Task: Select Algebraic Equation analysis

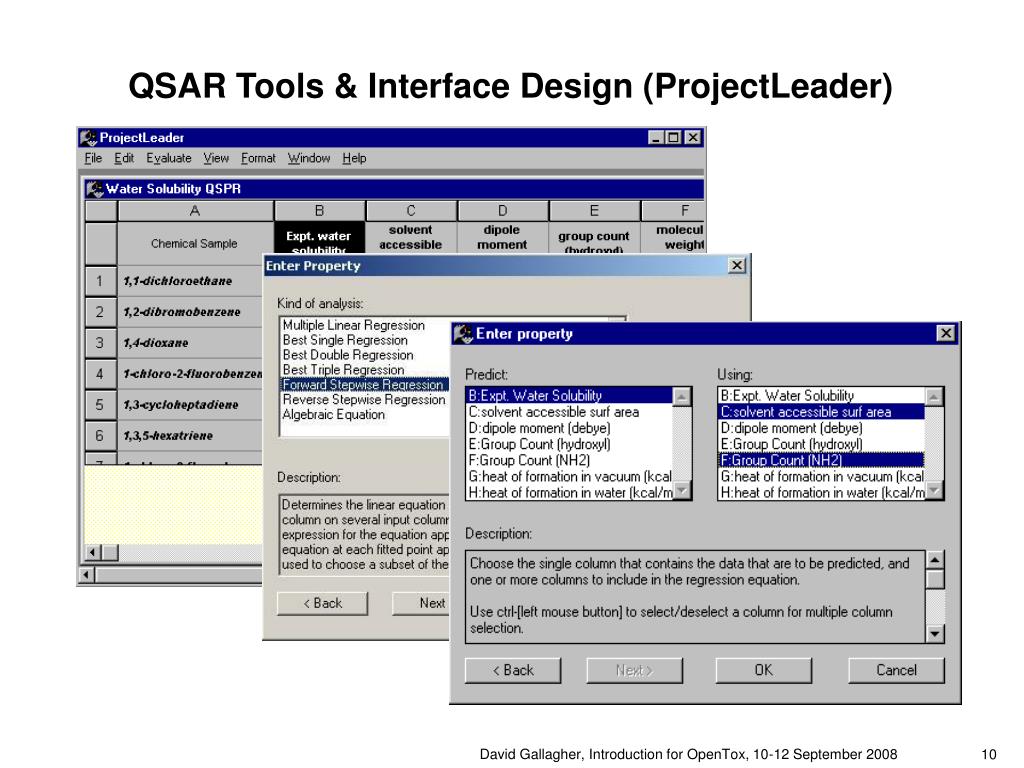Action: click(333, 415)
